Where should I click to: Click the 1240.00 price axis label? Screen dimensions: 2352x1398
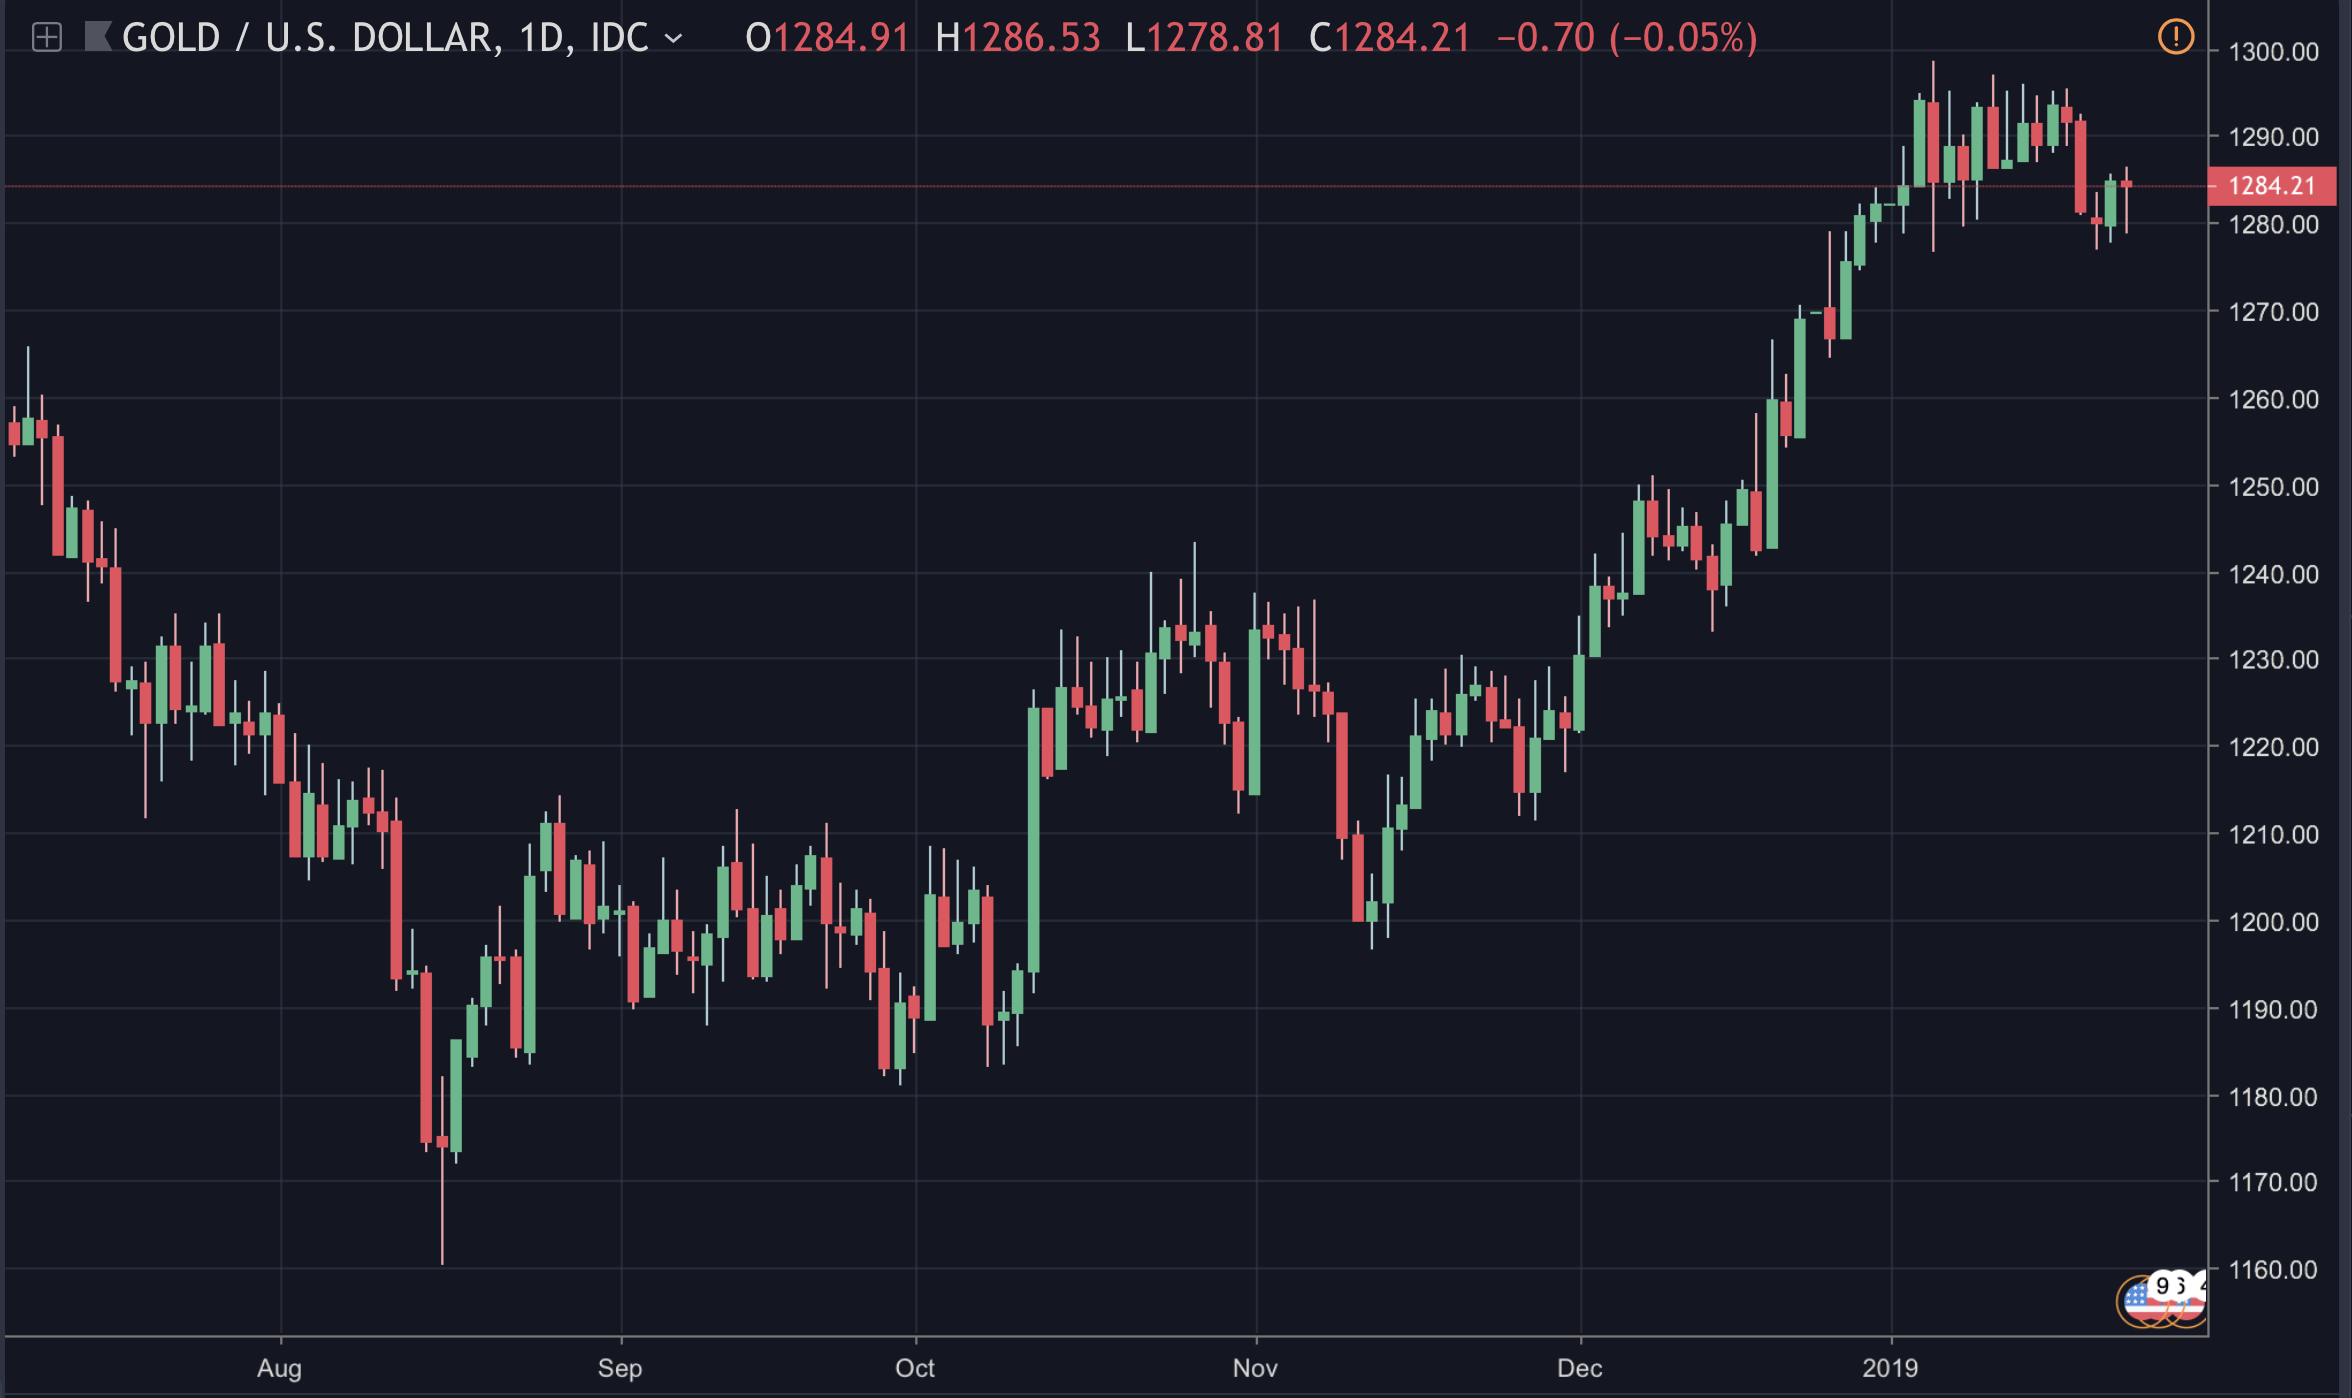pyautogui.click(x=2274, y=574)
